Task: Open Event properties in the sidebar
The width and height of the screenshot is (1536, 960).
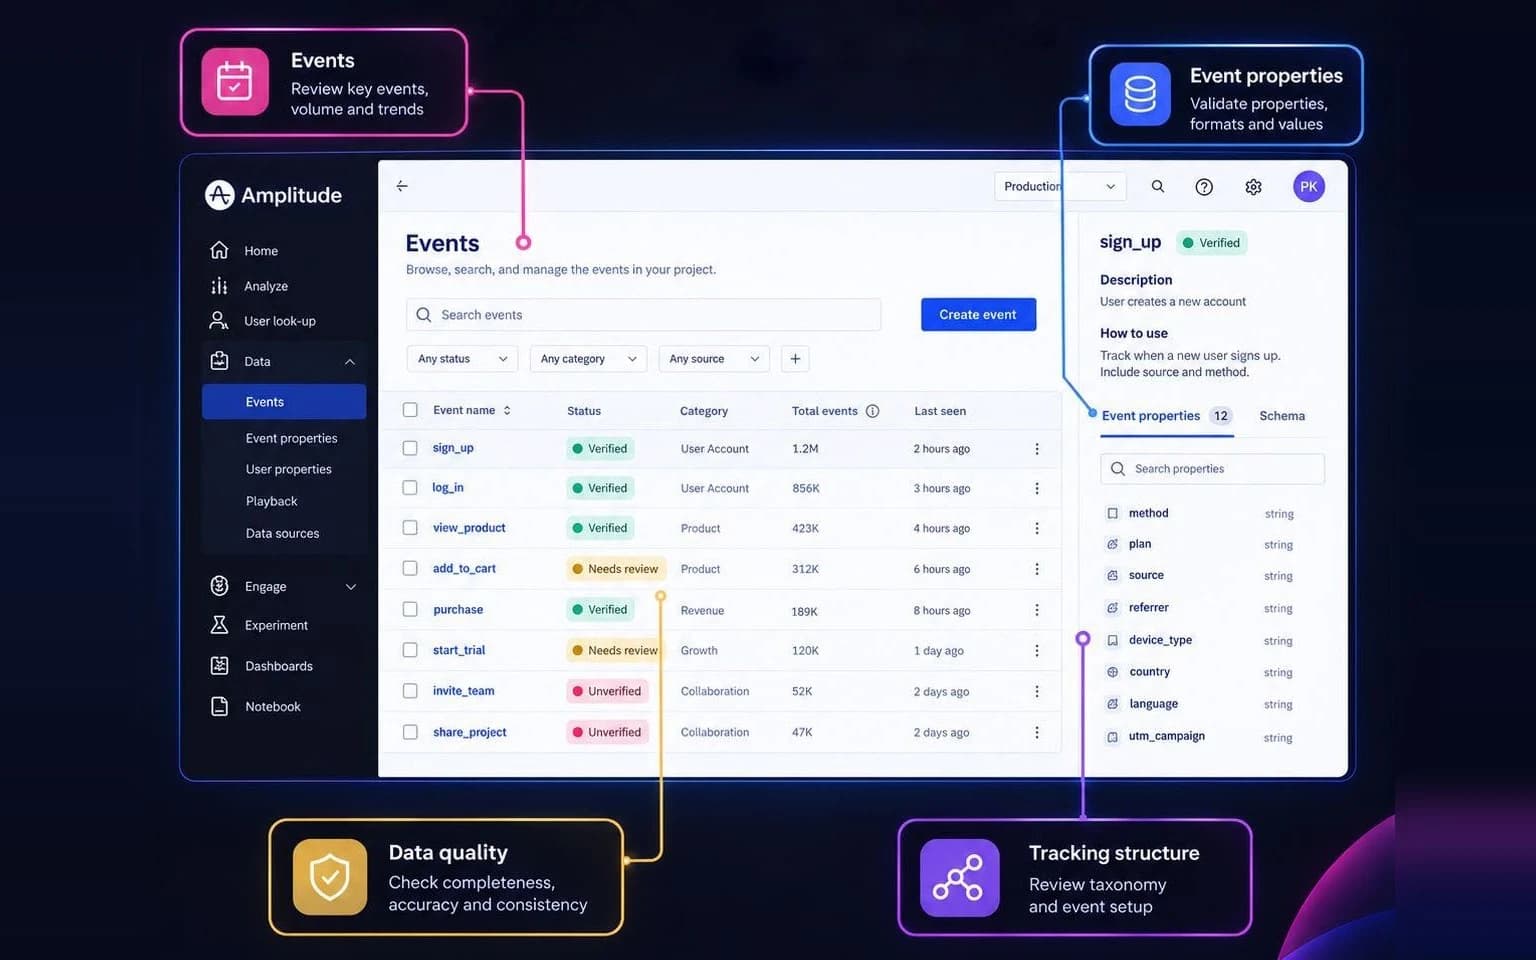Action: click(291, 438)
